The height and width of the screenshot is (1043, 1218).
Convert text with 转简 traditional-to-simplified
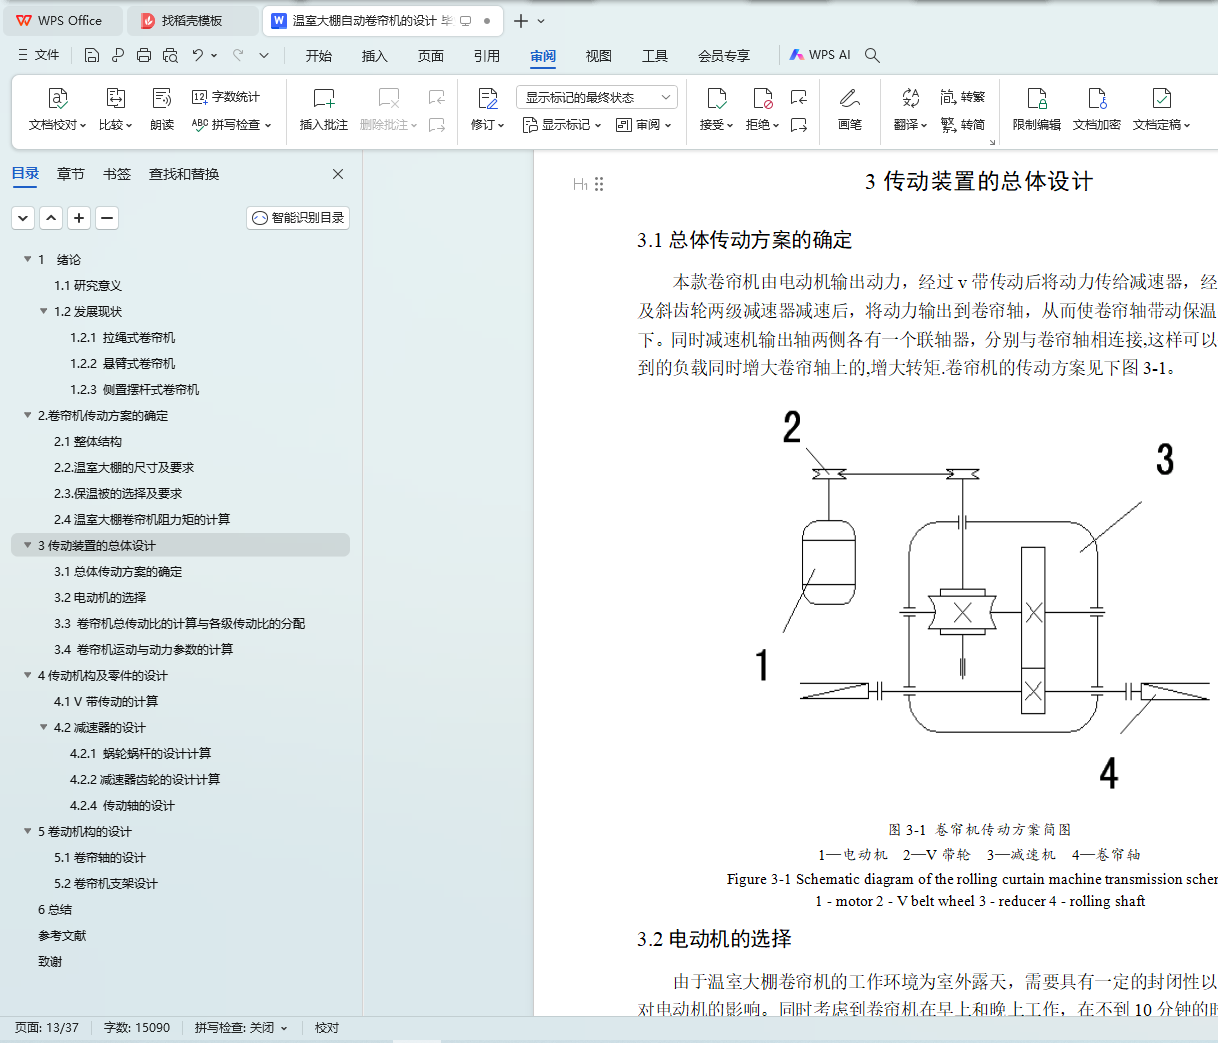pos(963,125)
